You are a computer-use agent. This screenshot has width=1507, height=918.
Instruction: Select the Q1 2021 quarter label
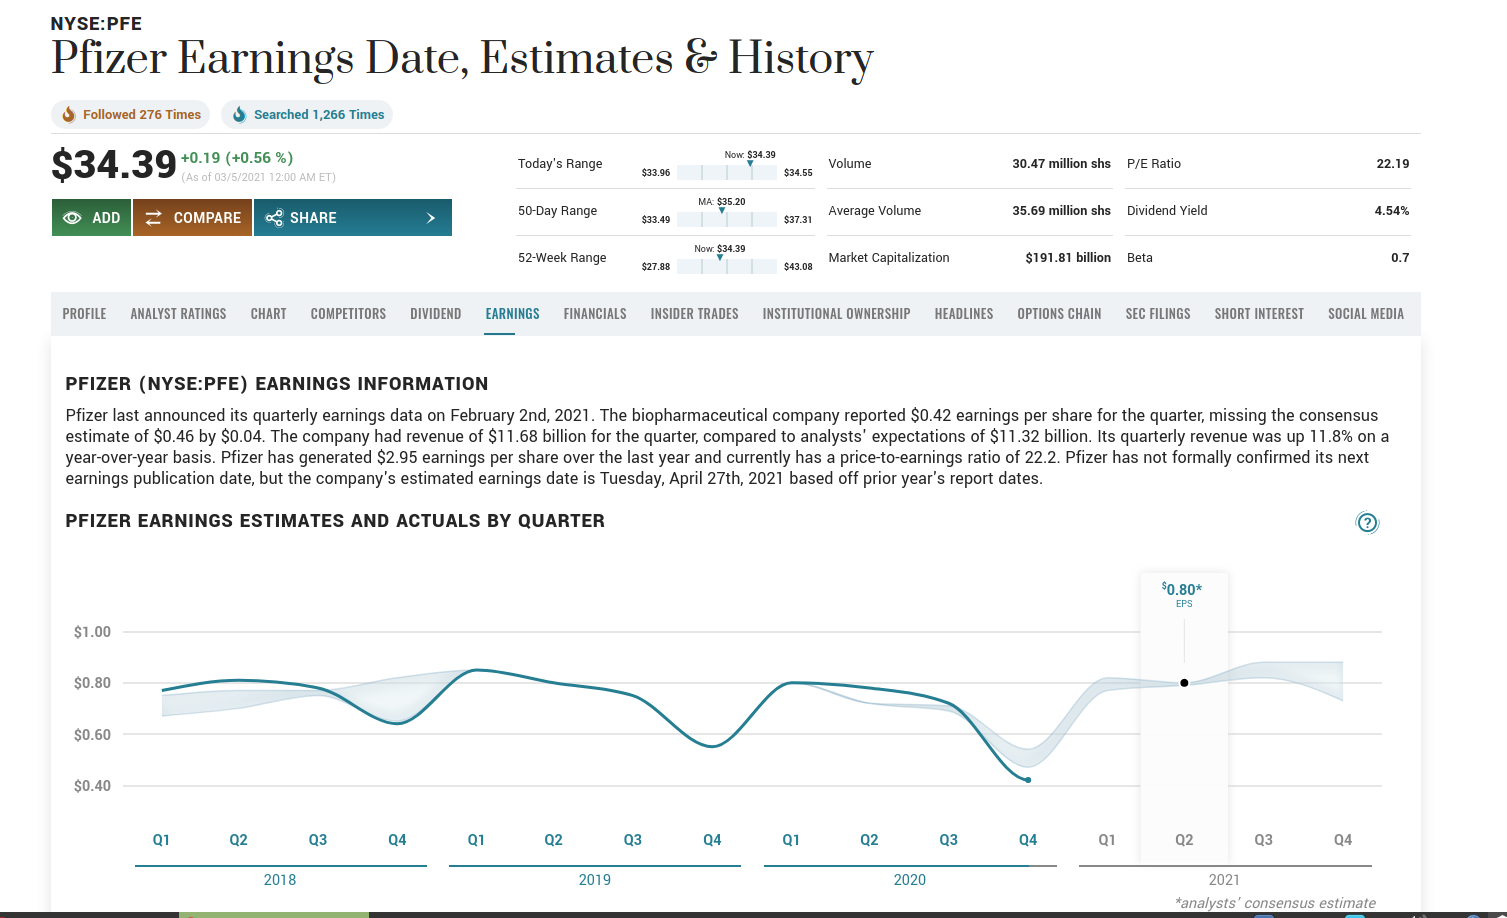(1107, 840)
